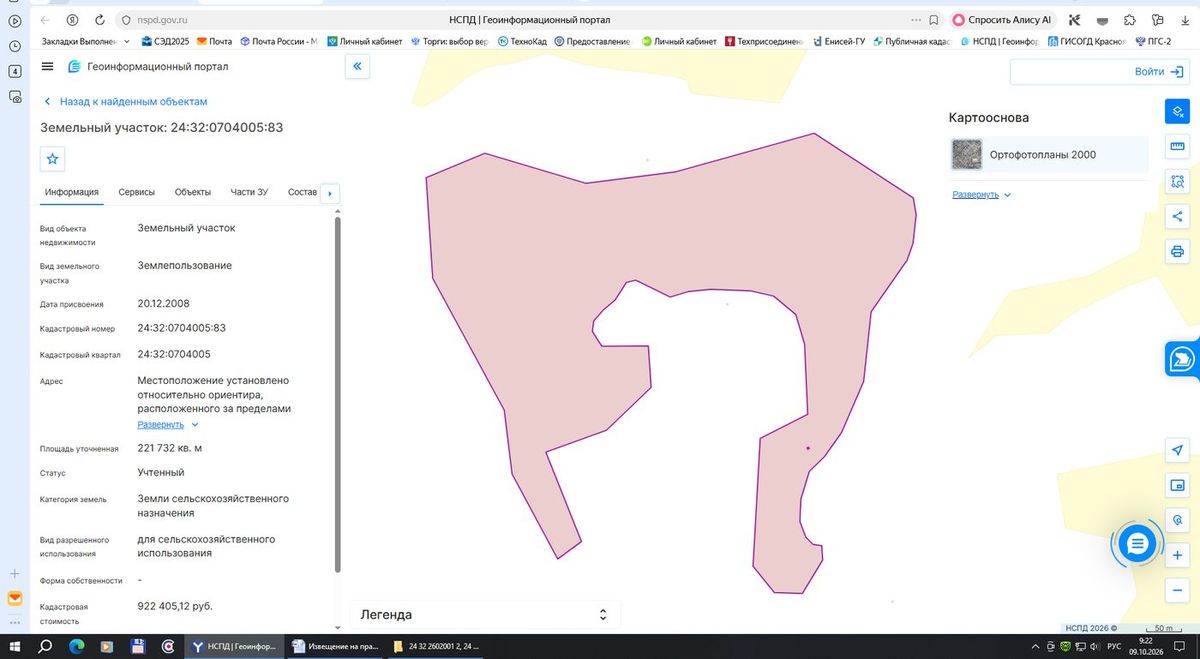Collapse the info panel with the double-chevron button
Viewport: 1200px width, 659px height.
pyautogui.click(x=357, y=66)
